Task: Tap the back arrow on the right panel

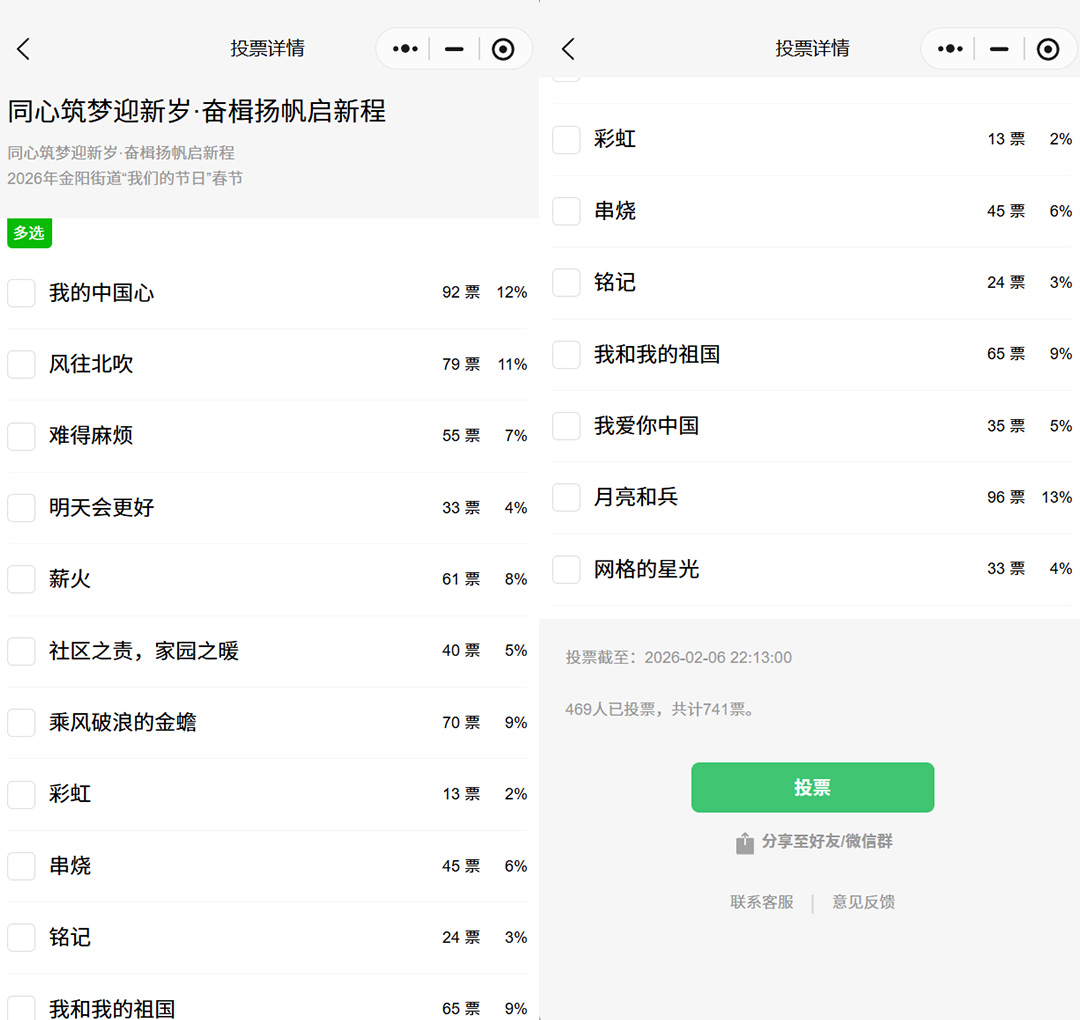Action: coord(567,48)
